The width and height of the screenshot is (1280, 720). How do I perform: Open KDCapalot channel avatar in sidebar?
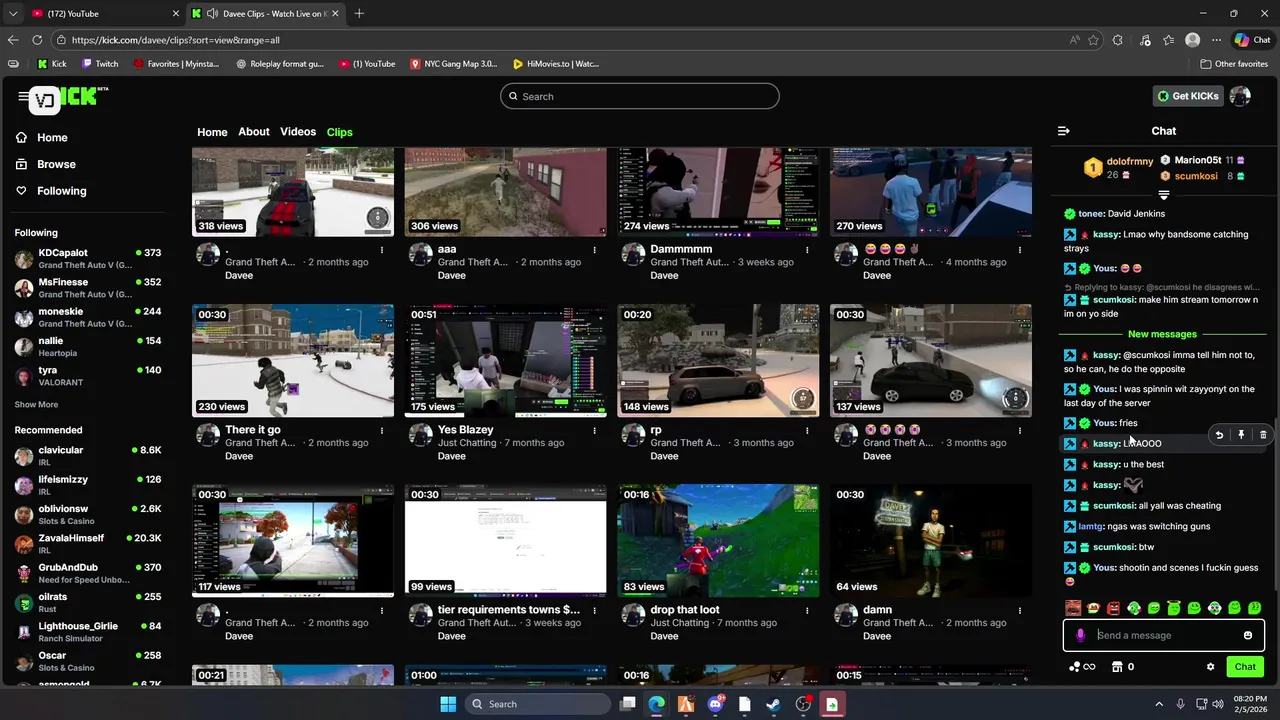point(24,259)
